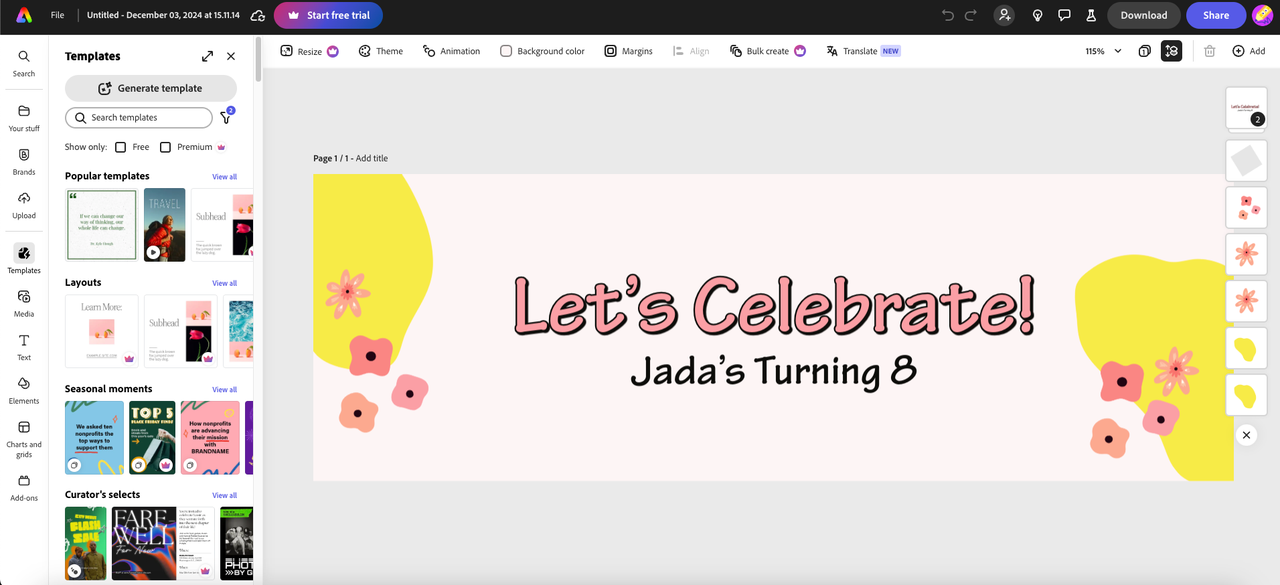Invite collaborators with the add-person icon
The image size is (1280, 585).
pyautogui.click(x=1005, y=15)
